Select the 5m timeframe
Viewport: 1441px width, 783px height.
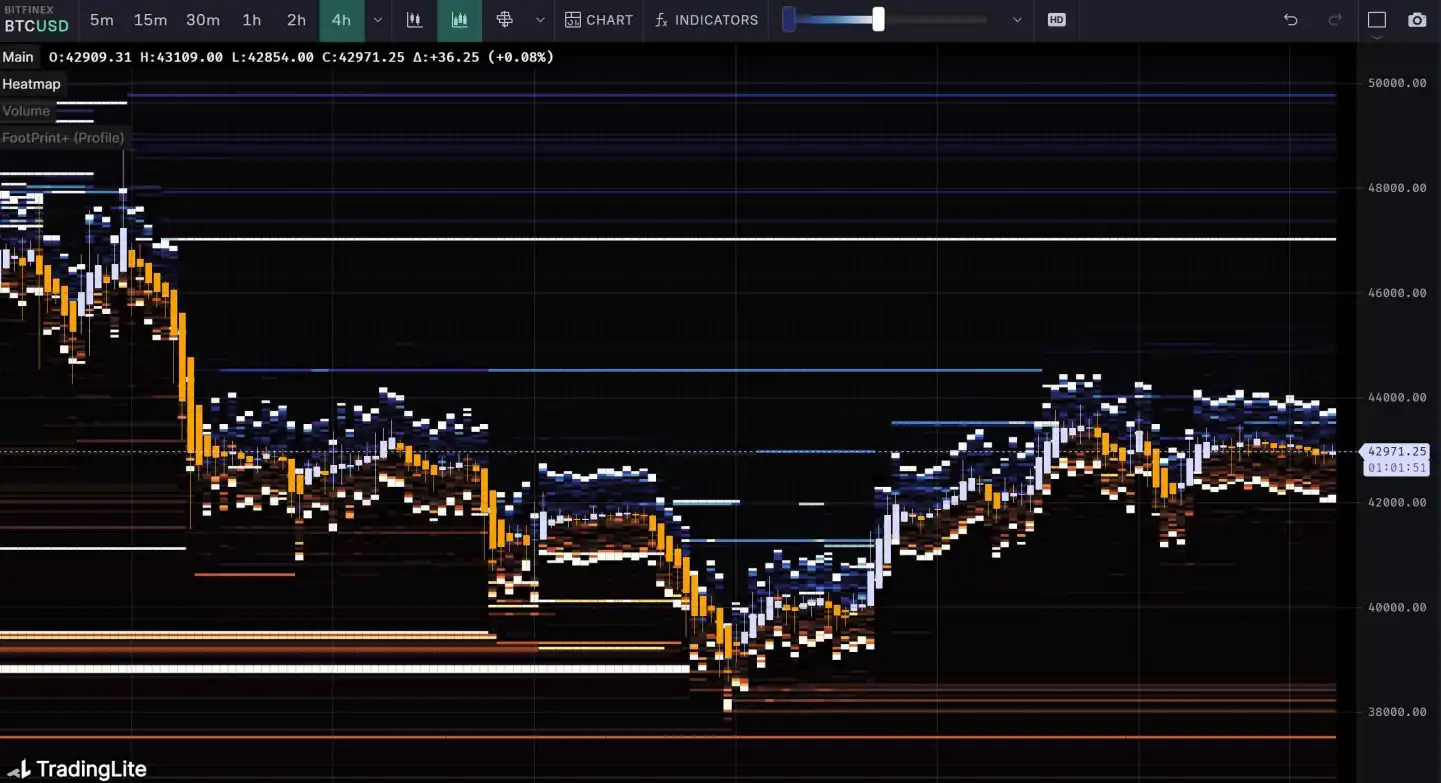[x=101, y=20]
